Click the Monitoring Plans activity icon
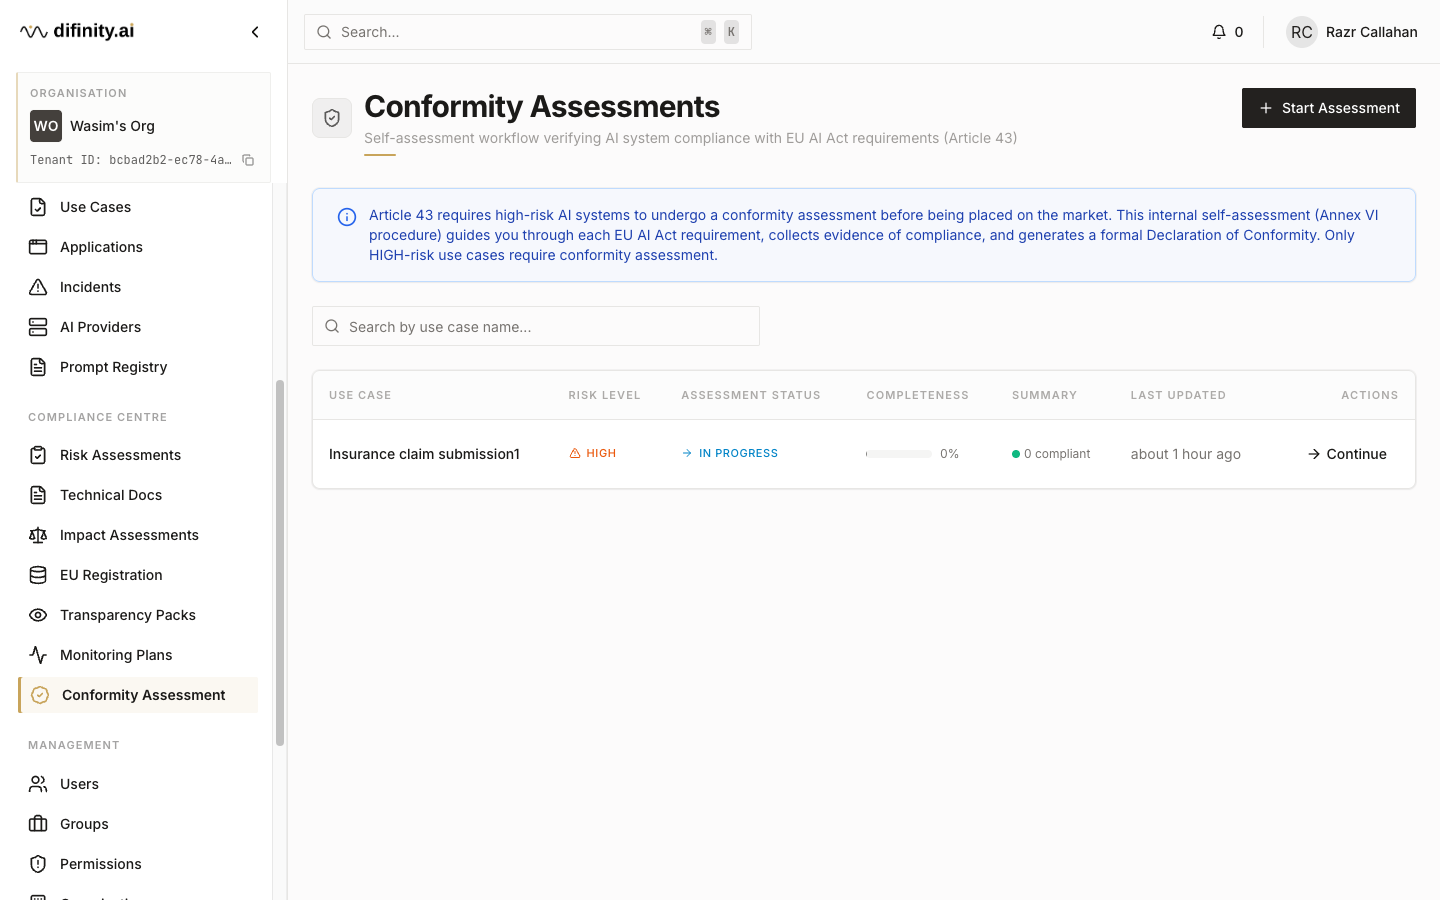The image size is (1440, 900). (x=38, y=655)
